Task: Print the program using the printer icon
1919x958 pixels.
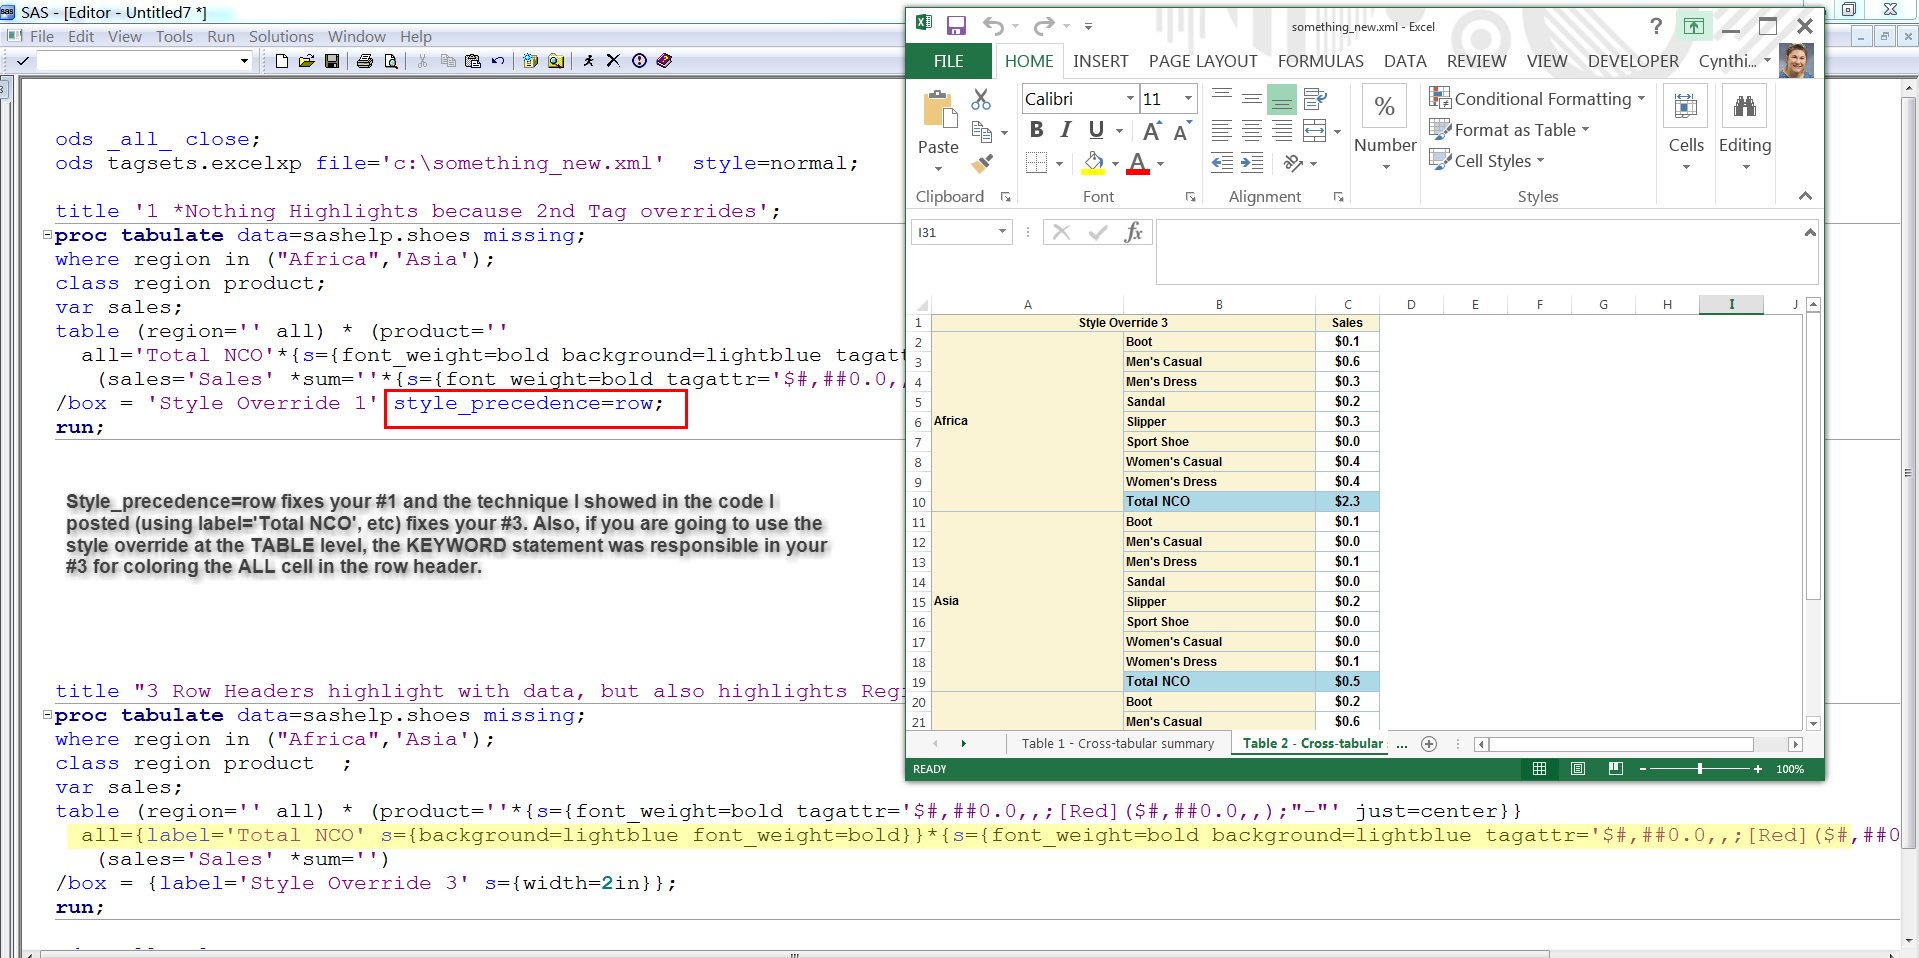Action: pyautogui.click(x=364, y=61)
